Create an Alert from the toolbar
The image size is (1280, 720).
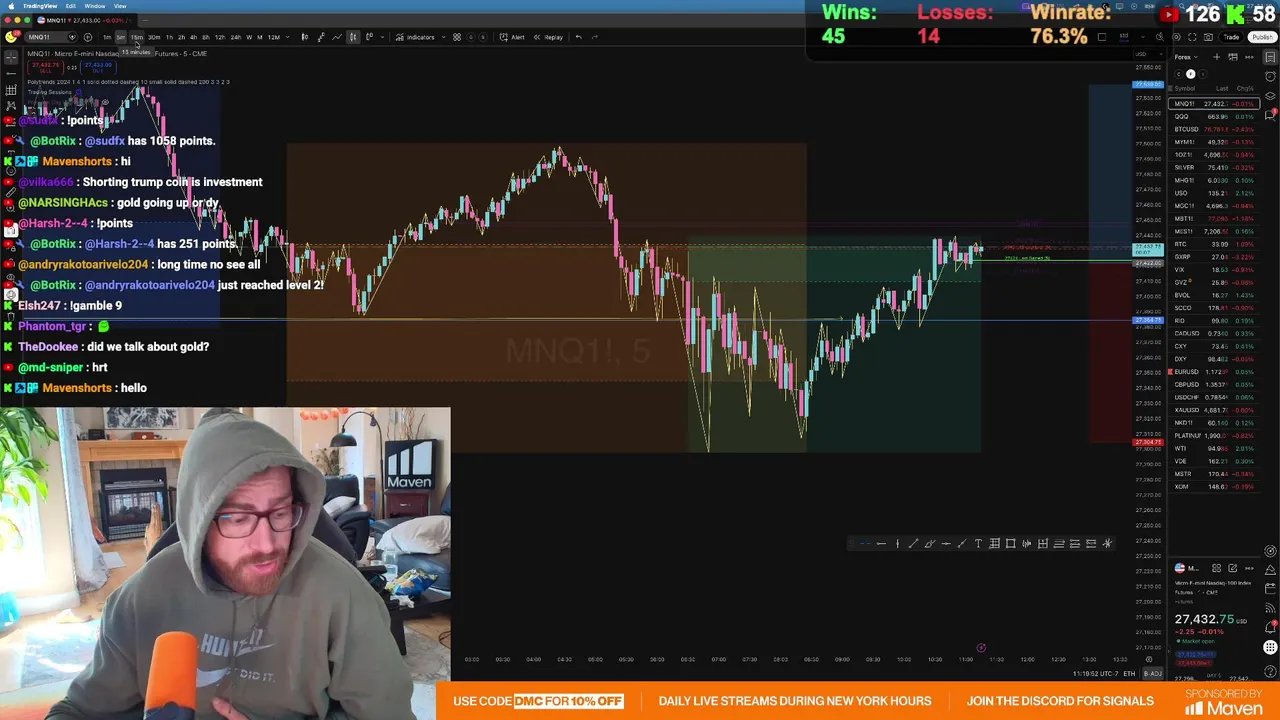click(512, 37)
